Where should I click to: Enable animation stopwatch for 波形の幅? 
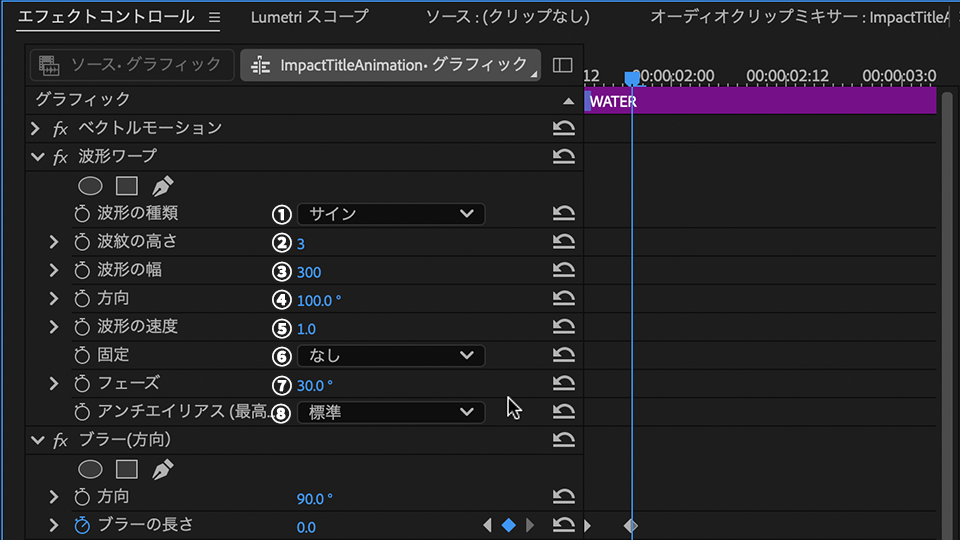coord(82,270)
